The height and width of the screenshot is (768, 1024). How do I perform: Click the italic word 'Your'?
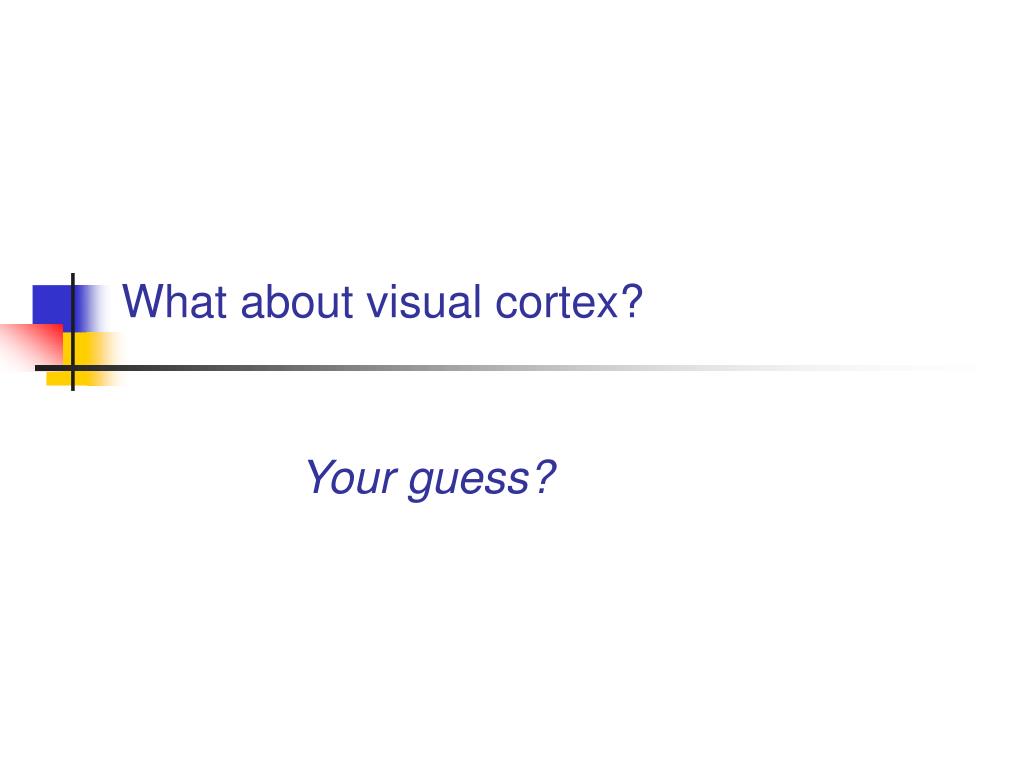pyautogui.click(x=351, y=477)
